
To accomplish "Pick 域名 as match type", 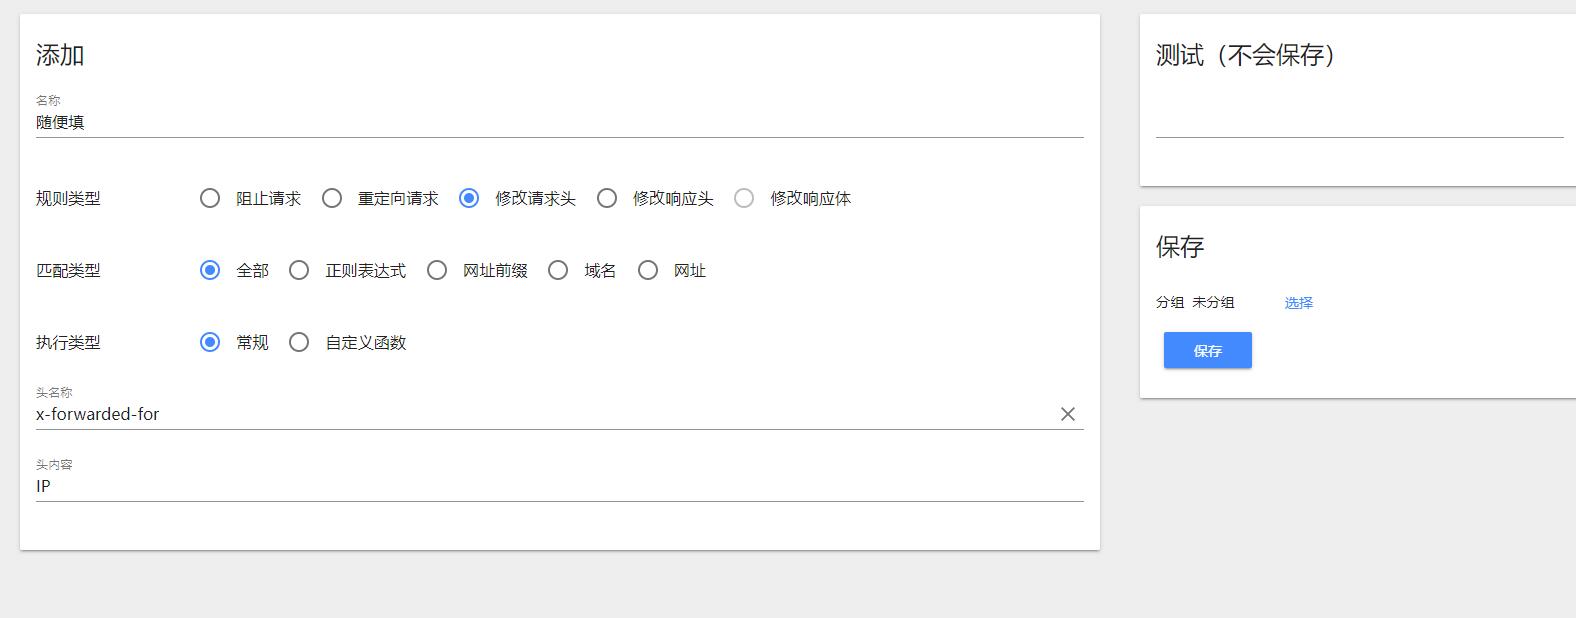I will click(558, 270).
